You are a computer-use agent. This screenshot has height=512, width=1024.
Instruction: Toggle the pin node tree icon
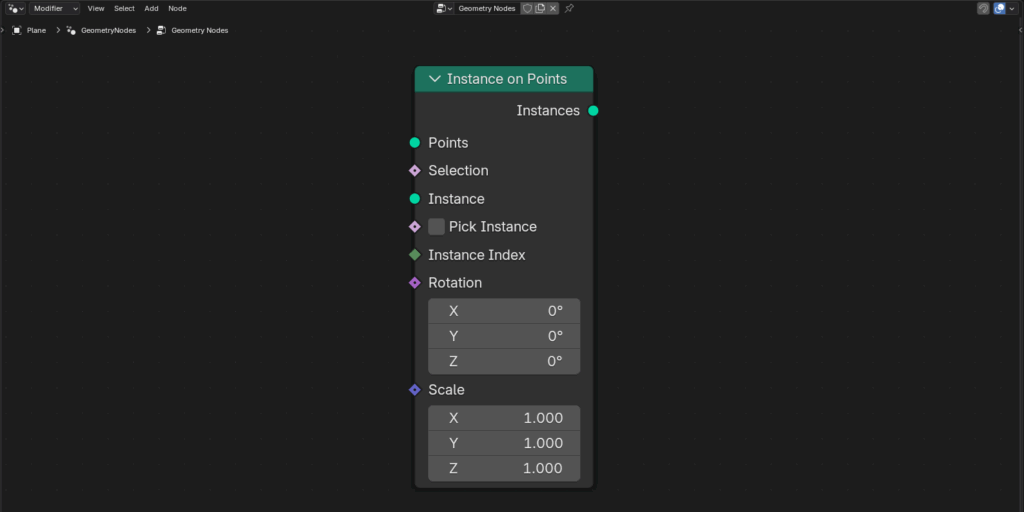click(x=569, y=8)
